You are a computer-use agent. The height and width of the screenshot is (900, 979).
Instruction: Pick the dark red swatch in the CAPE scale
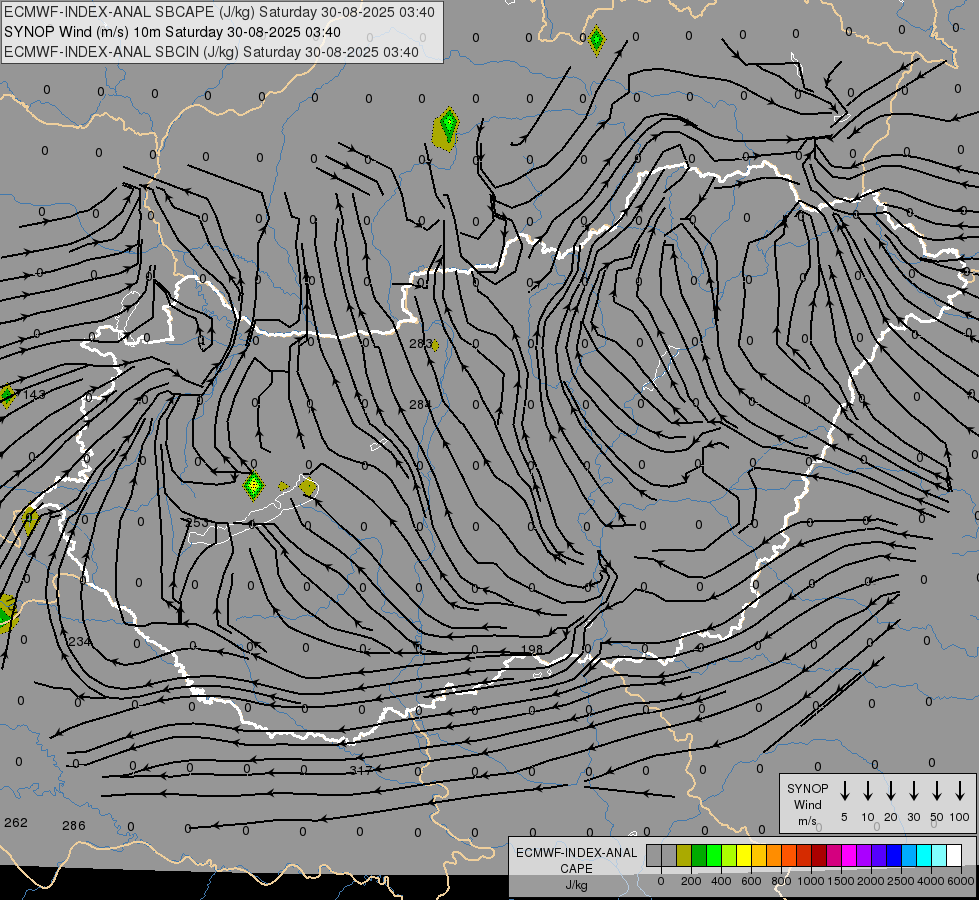(x=819, y=855)
